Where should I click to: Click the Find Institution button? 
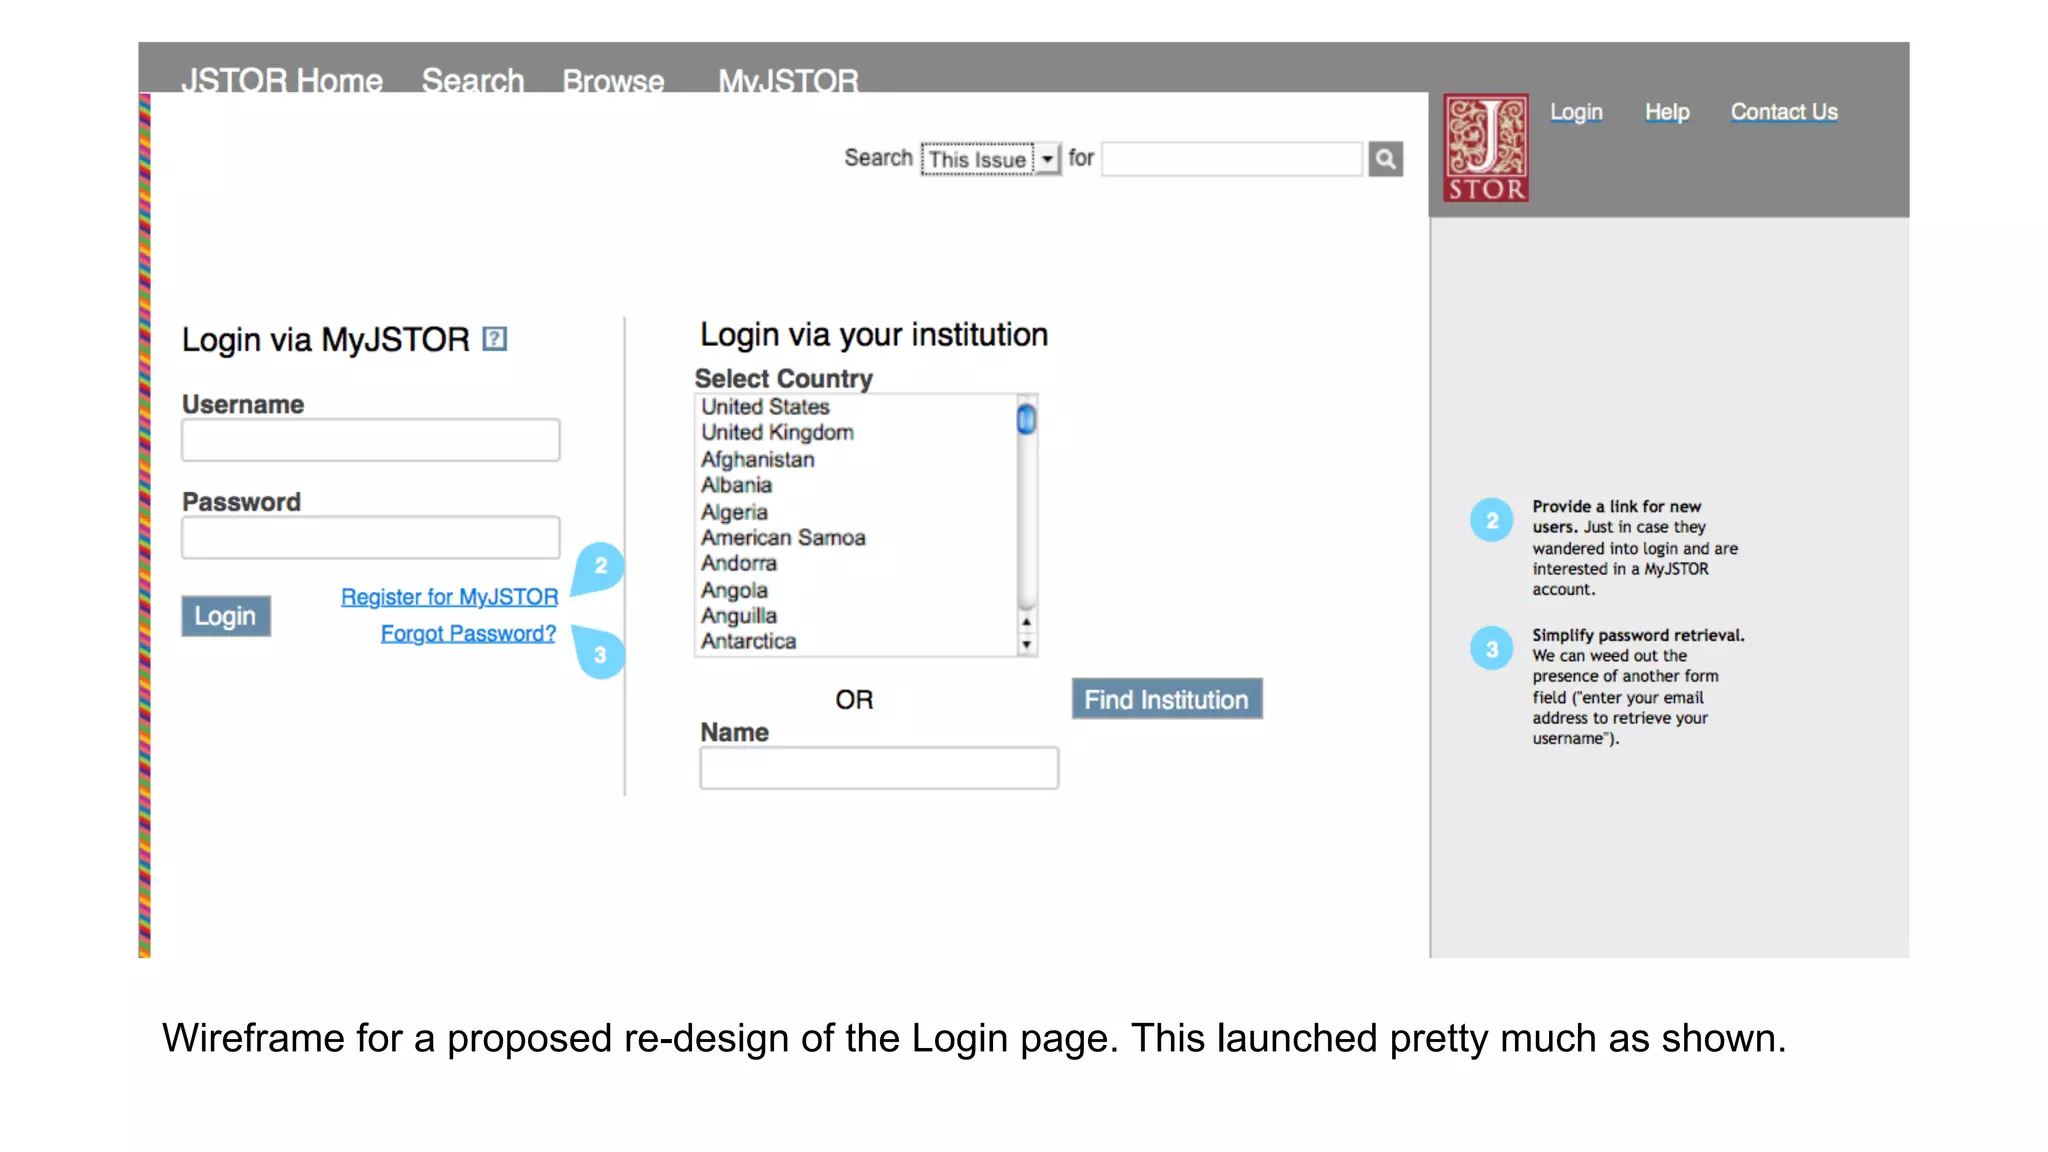[x=1167, y=699]
